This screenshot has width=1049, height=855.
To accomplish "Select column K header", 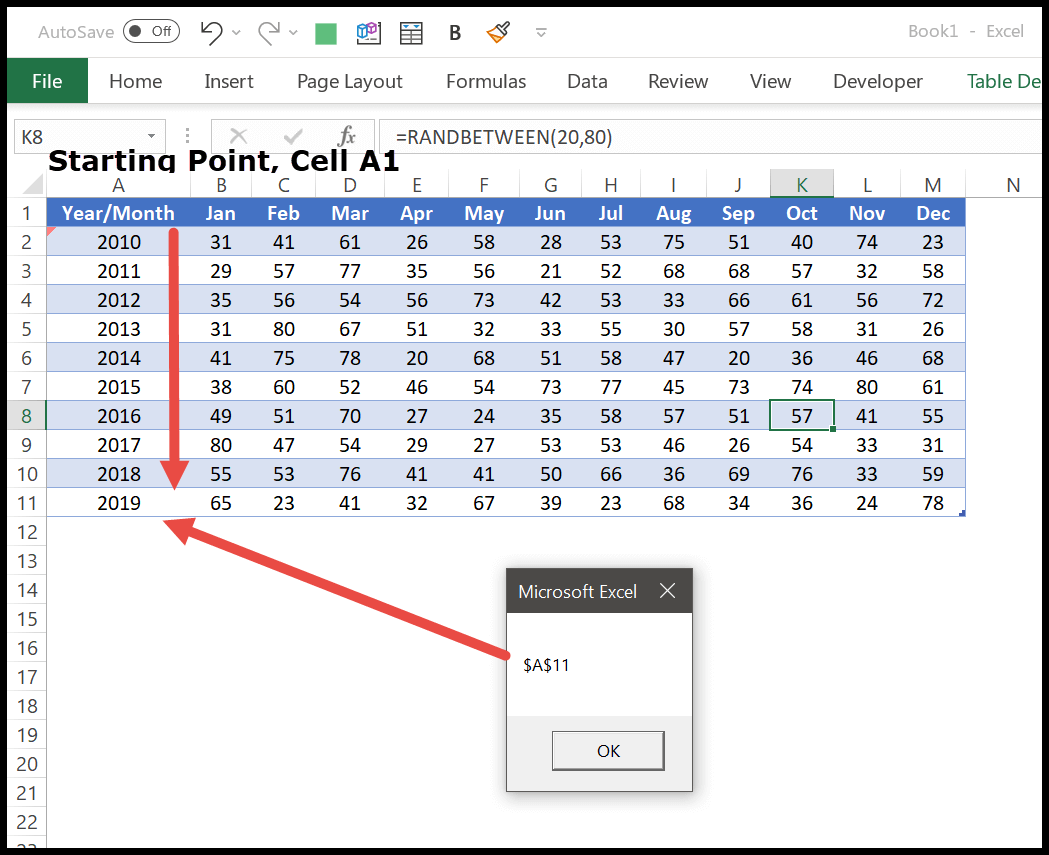I will tap(801, 184).
